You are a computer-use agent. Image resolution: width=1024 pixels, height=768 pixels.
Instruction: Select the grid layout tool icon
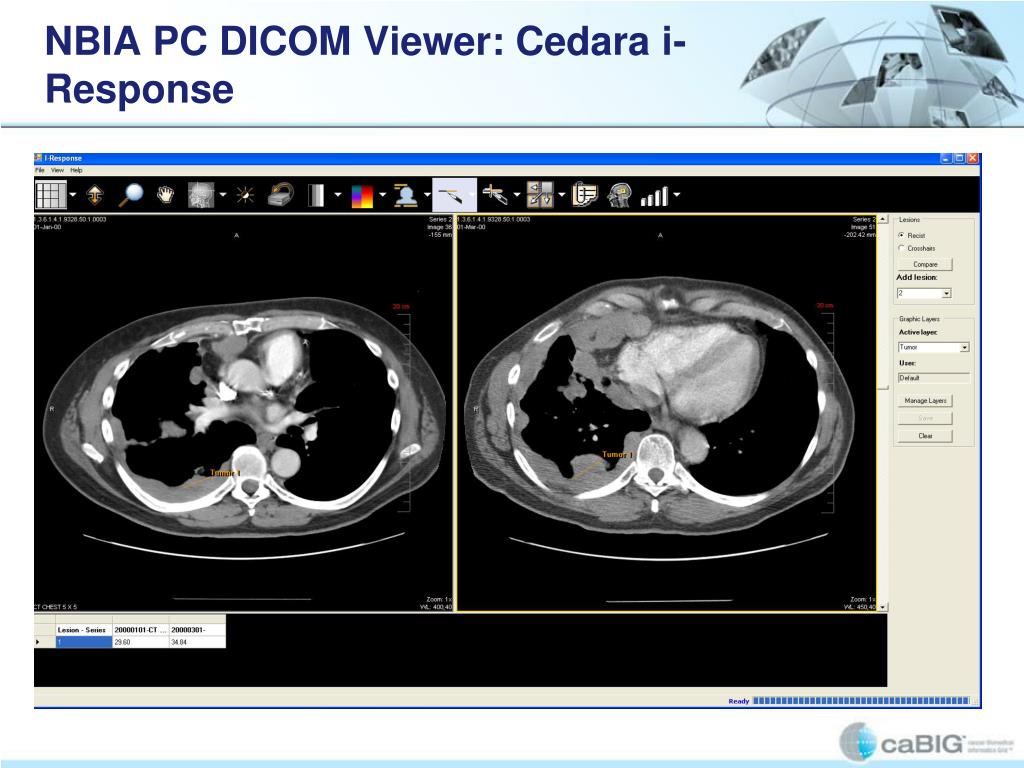click(x=51, y=195)
